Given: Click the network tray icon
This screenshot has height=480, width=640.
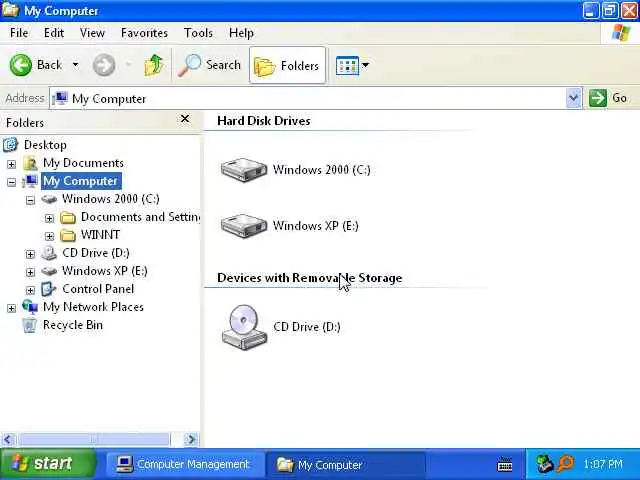Looking at the screenshot, I should tap(544, 464).
